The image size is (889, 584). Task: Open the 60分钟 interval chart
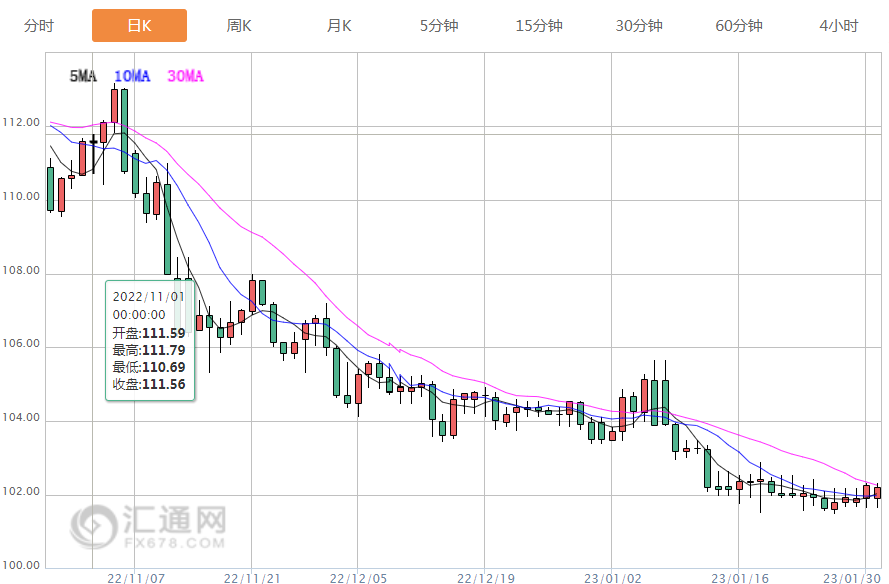click(x=739, y=26)
